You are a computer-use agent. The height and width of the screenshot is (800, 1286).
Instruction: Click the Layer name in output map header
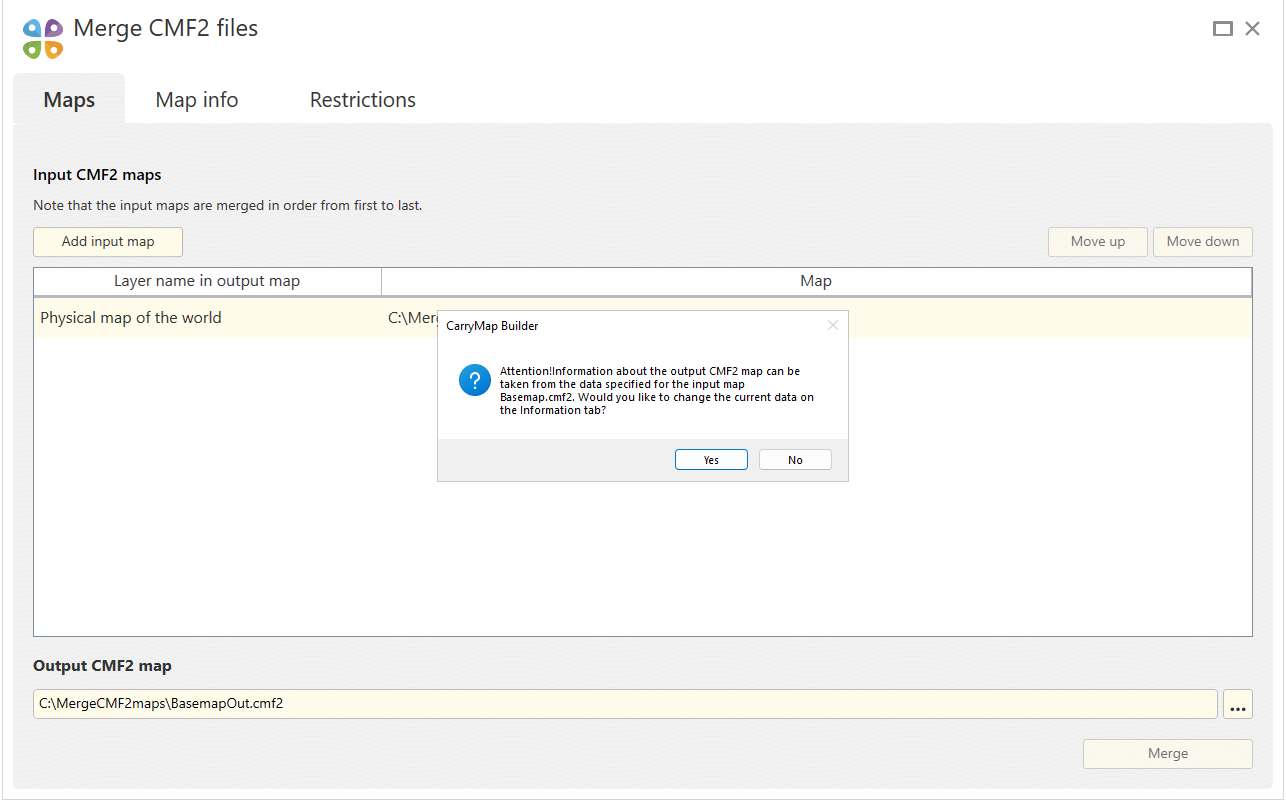point(207,281)
